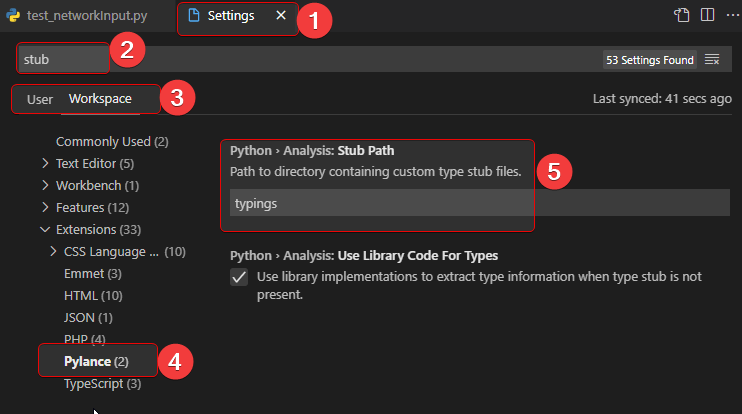Expand the Features settings group
The width and height of the screenshot is (742, 414).
click(45, 207)
